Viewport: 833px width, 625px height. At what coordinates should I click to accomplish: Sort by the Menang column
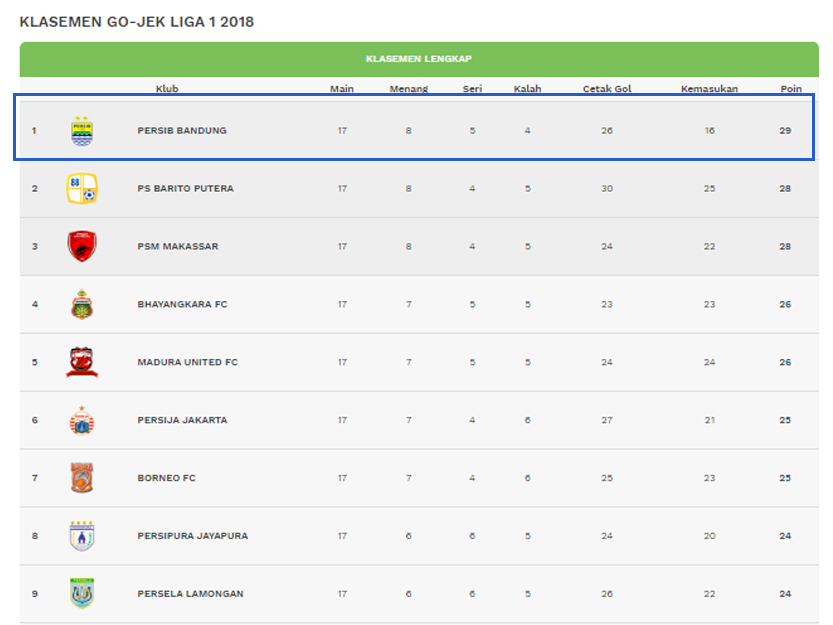pyautogui.click(x=408, y=88)
